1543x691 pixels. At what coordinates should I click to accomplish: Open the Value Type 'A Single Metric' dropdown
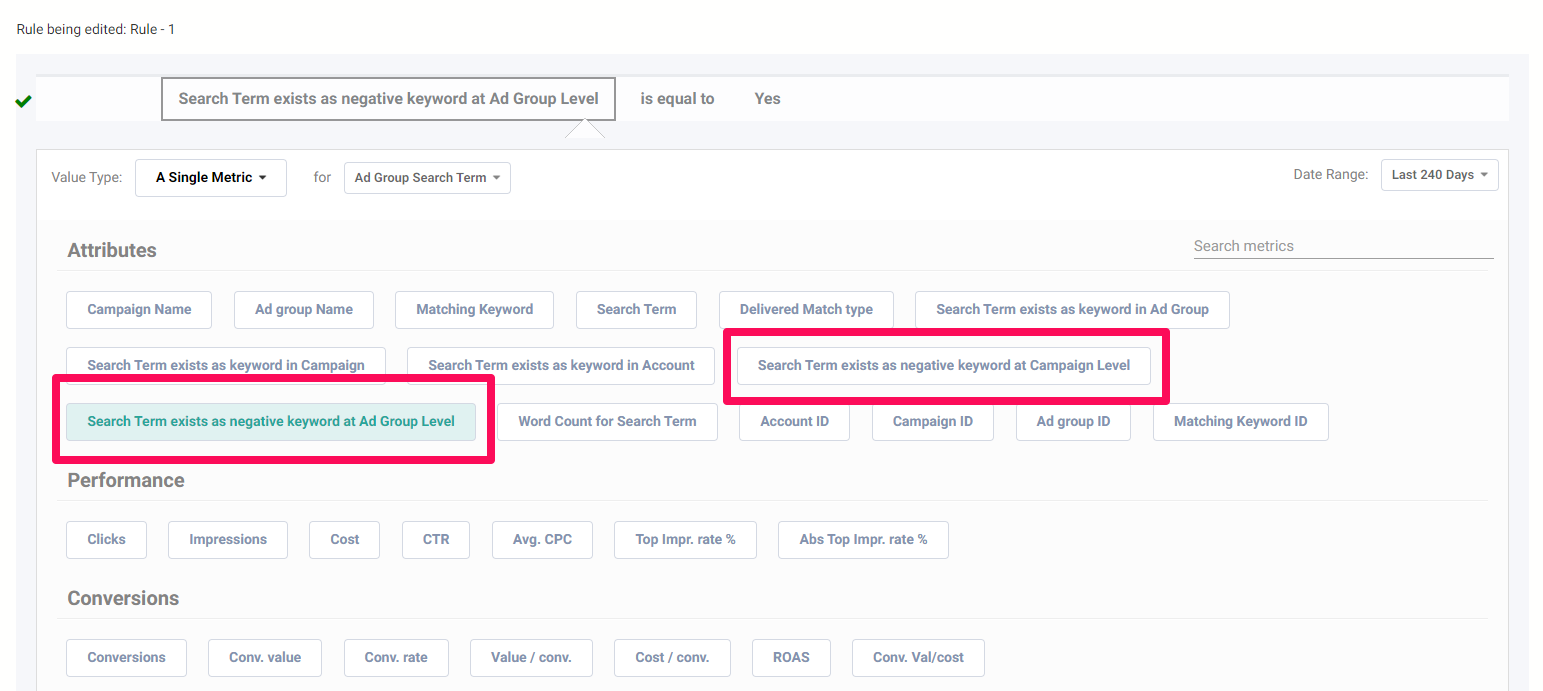click(x=211, y=178)
